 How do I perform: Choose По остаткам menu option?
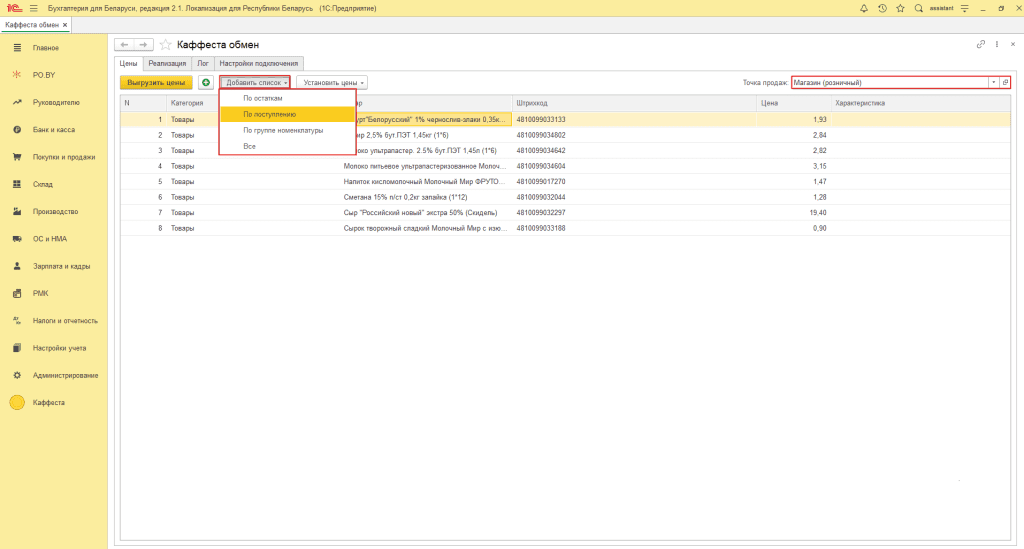[x=287, y=98]
